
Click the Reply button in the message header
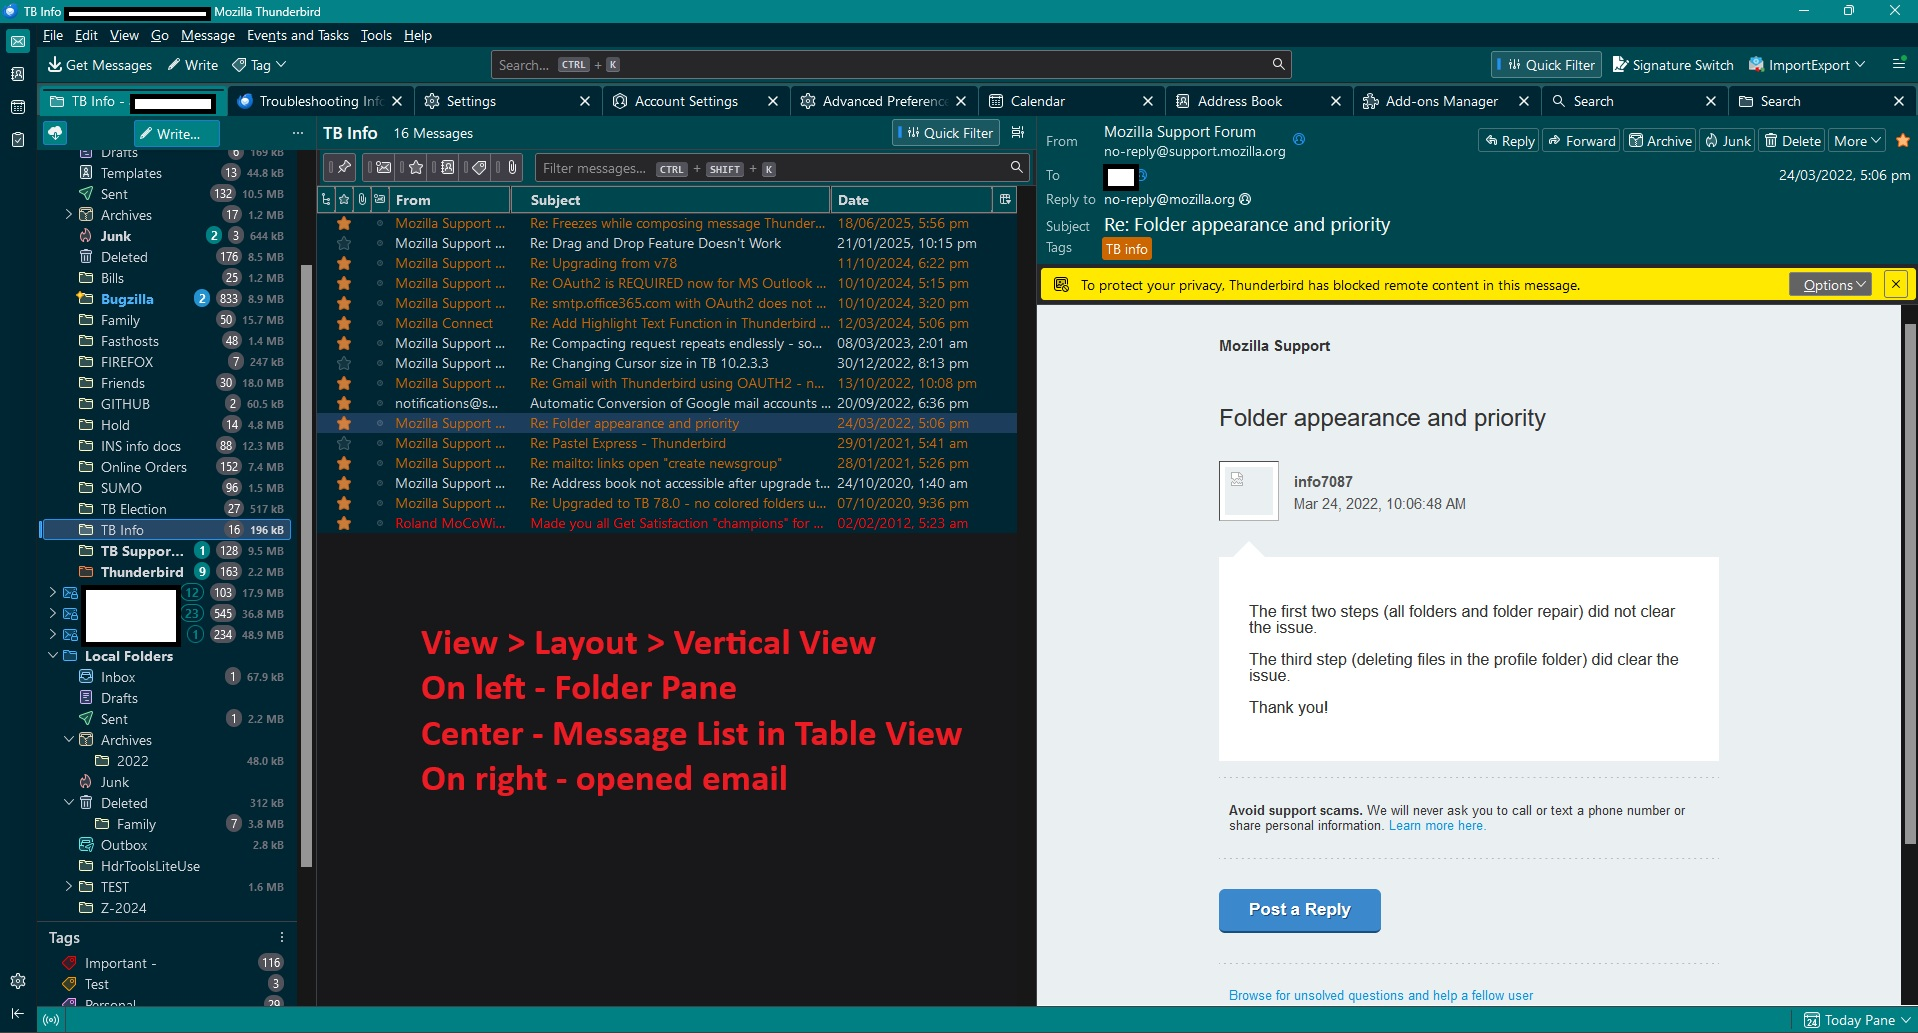[1509, 141]
